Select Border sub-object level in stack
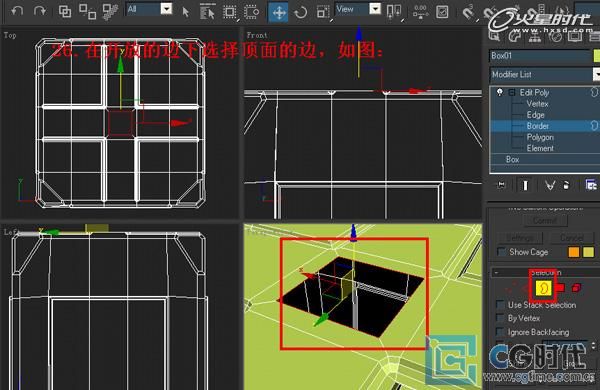Screen dimensions: 600x390 click(x=538, y=126)
